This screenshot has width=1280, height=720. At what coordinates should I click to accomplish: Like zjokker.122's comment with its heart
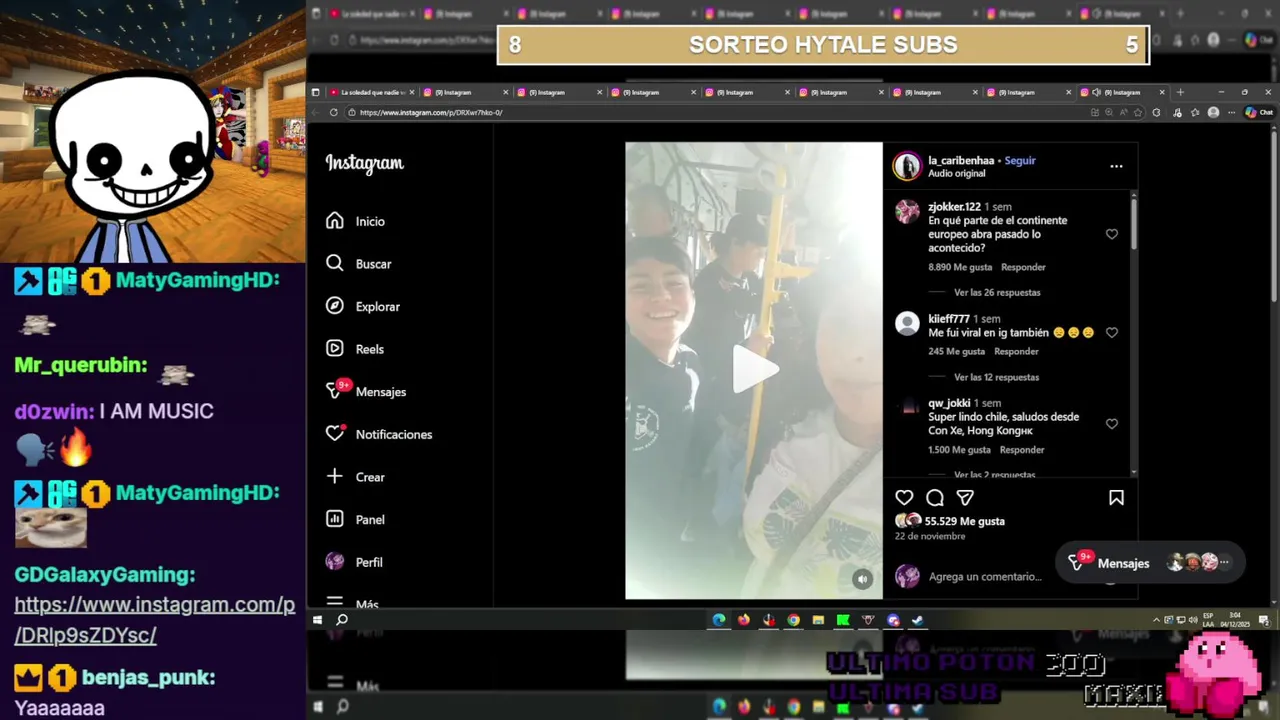point(1112,234)
